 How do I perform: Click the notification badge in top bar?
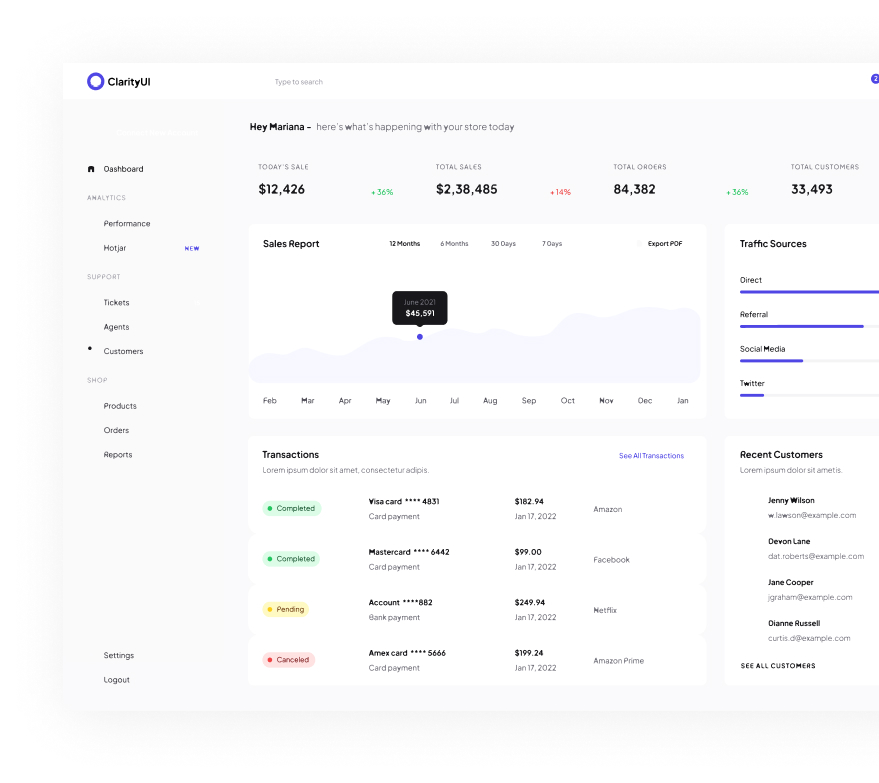tap(874, 78)
